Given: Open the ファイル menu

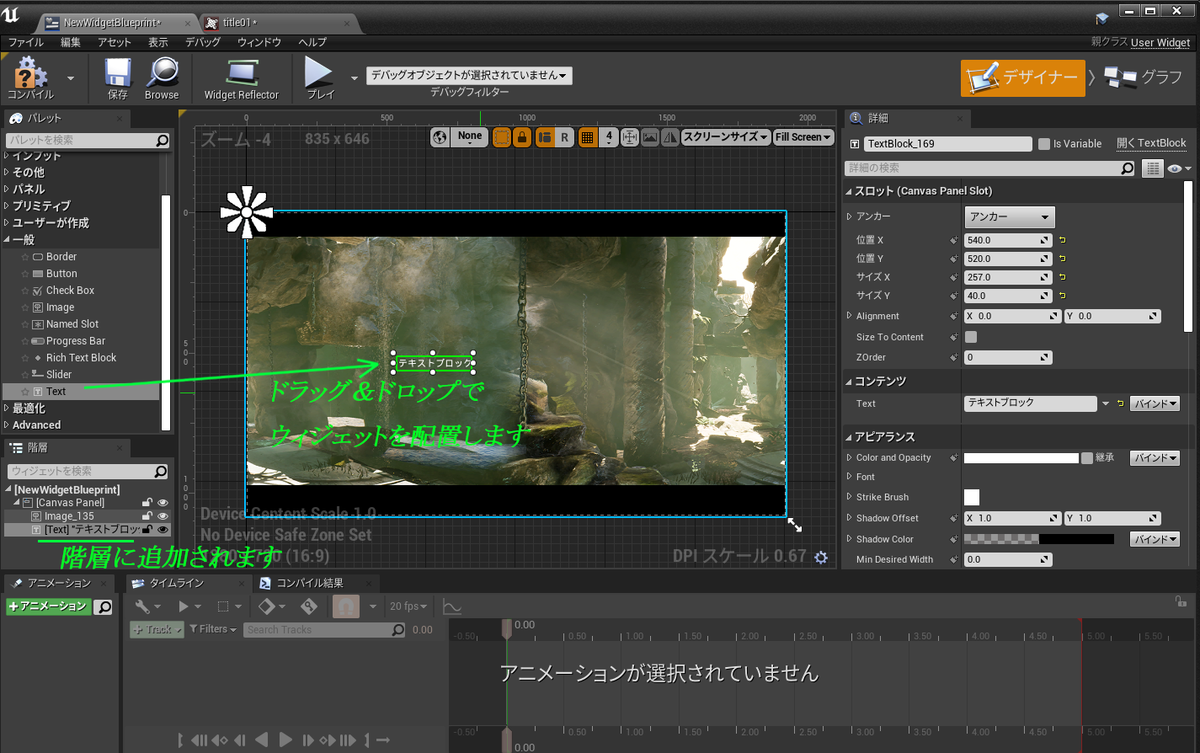Looking at the screenshot, I should pyautogui.click(x=25, y=43).
